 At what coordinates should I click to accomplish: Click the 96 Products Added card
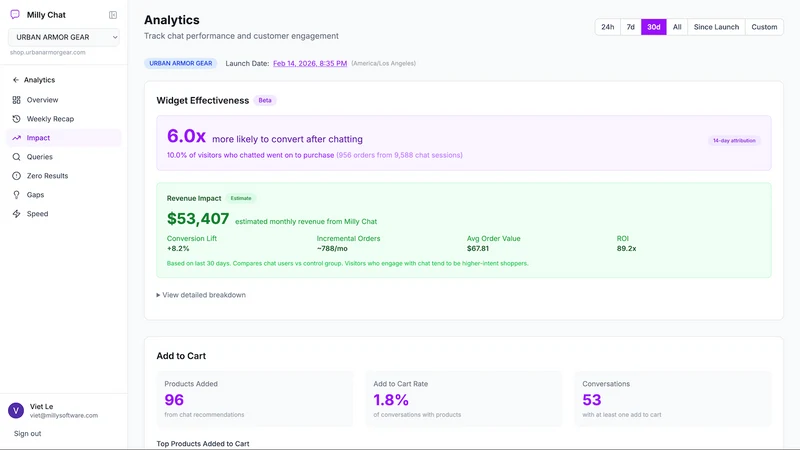tap(255, 399)
